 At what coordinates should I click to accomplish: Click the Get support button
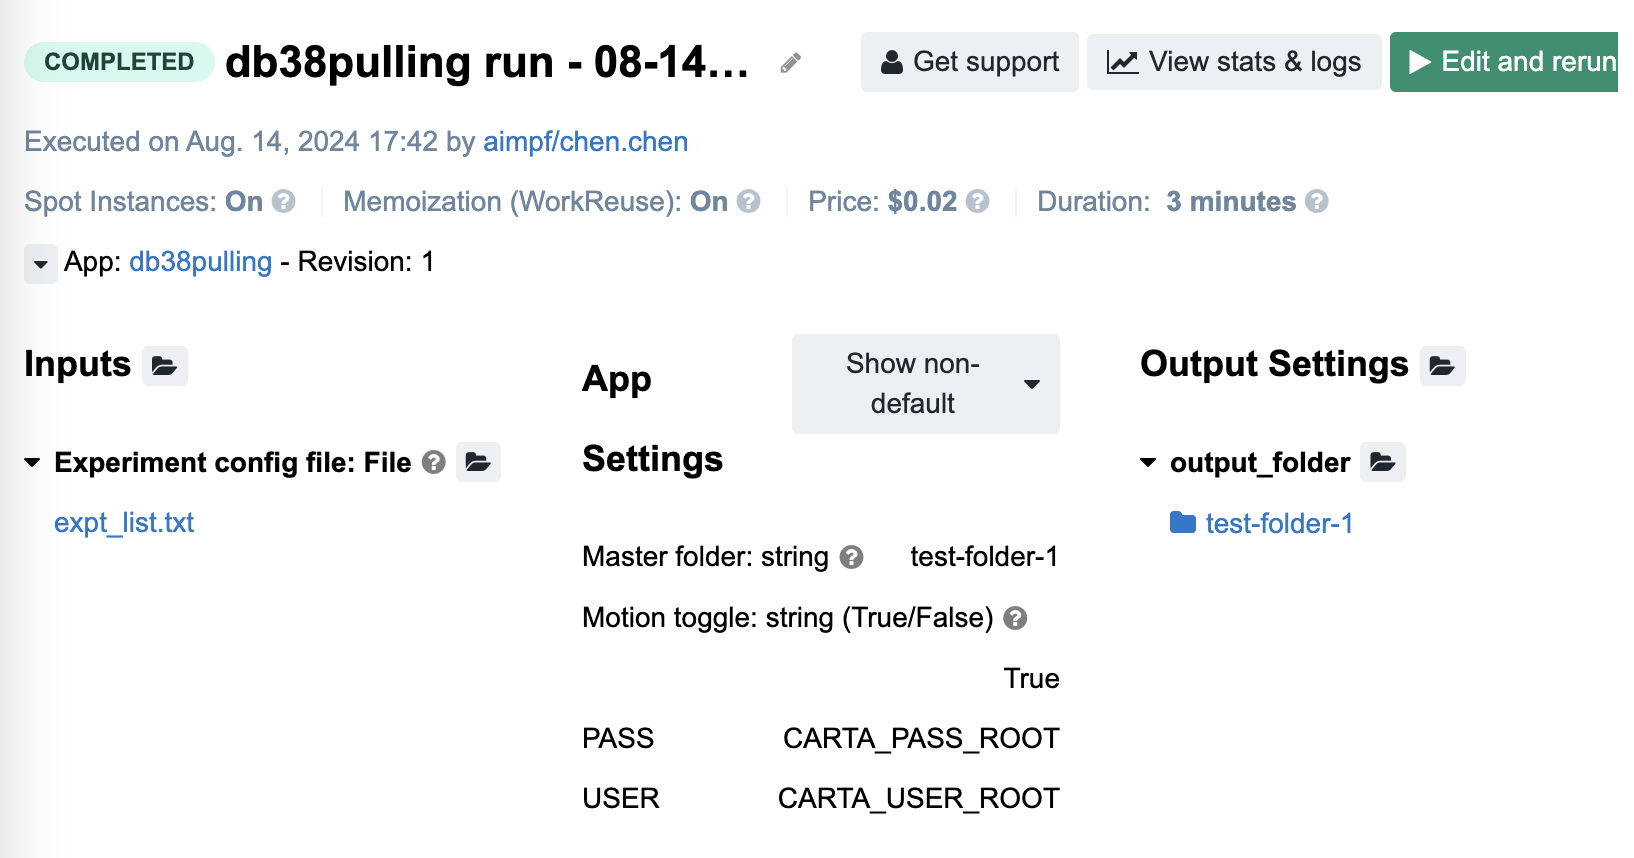tap(969, 62)
